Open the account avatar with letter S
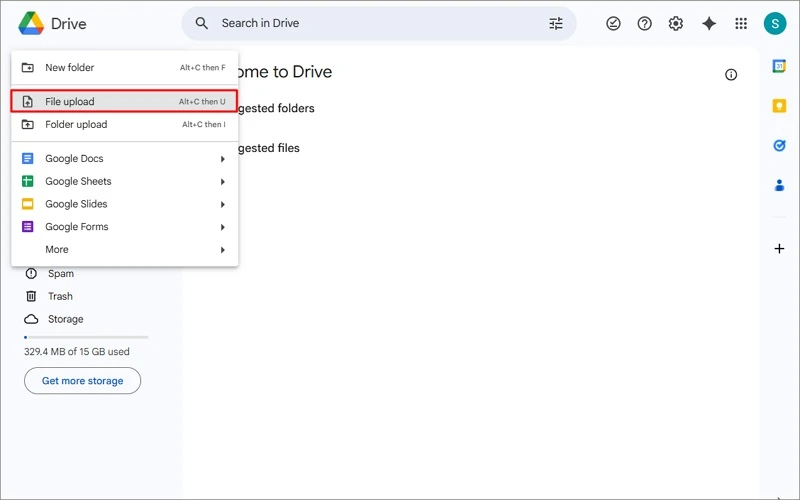800x500 pixels. click(x=774, y=23)
